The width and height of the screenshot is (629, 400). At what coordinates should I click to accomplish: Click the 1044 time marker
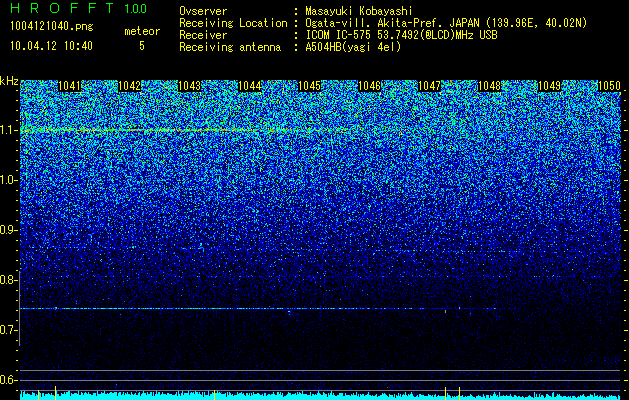250,86
